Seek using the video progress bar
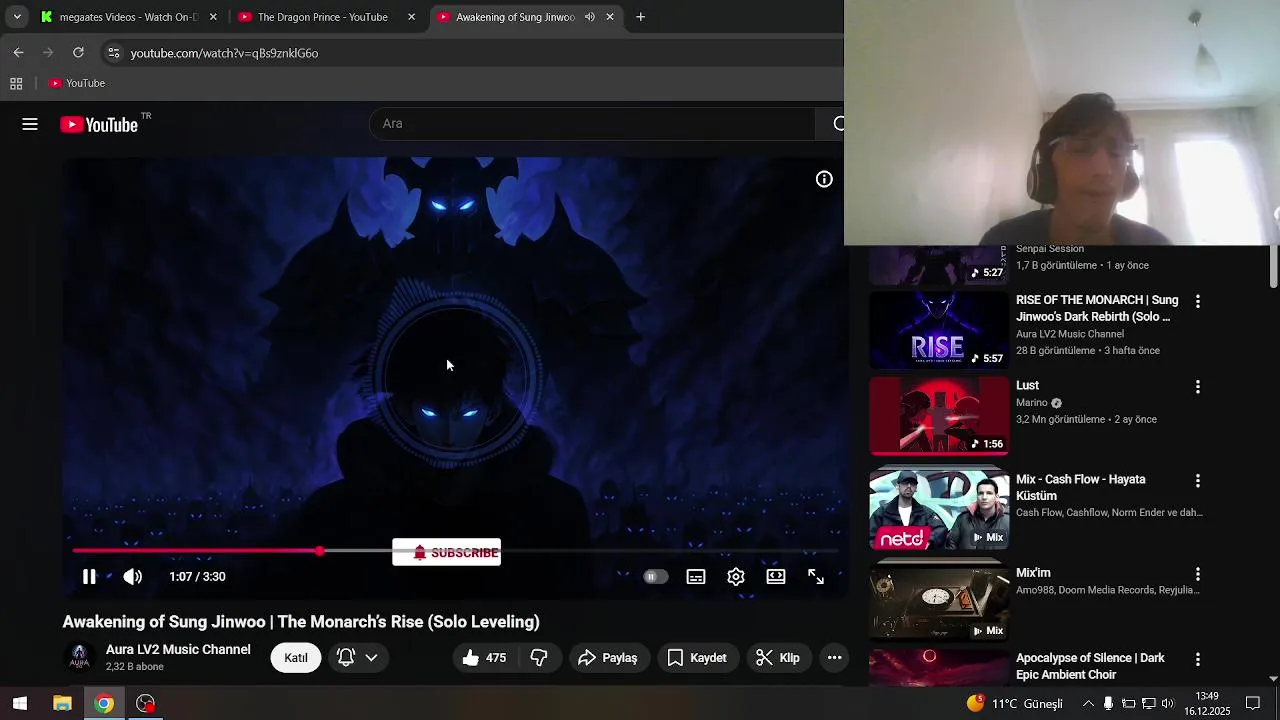Image resolution: width=1280 pixels, height=720 pixels. click(x=455, y=551)
